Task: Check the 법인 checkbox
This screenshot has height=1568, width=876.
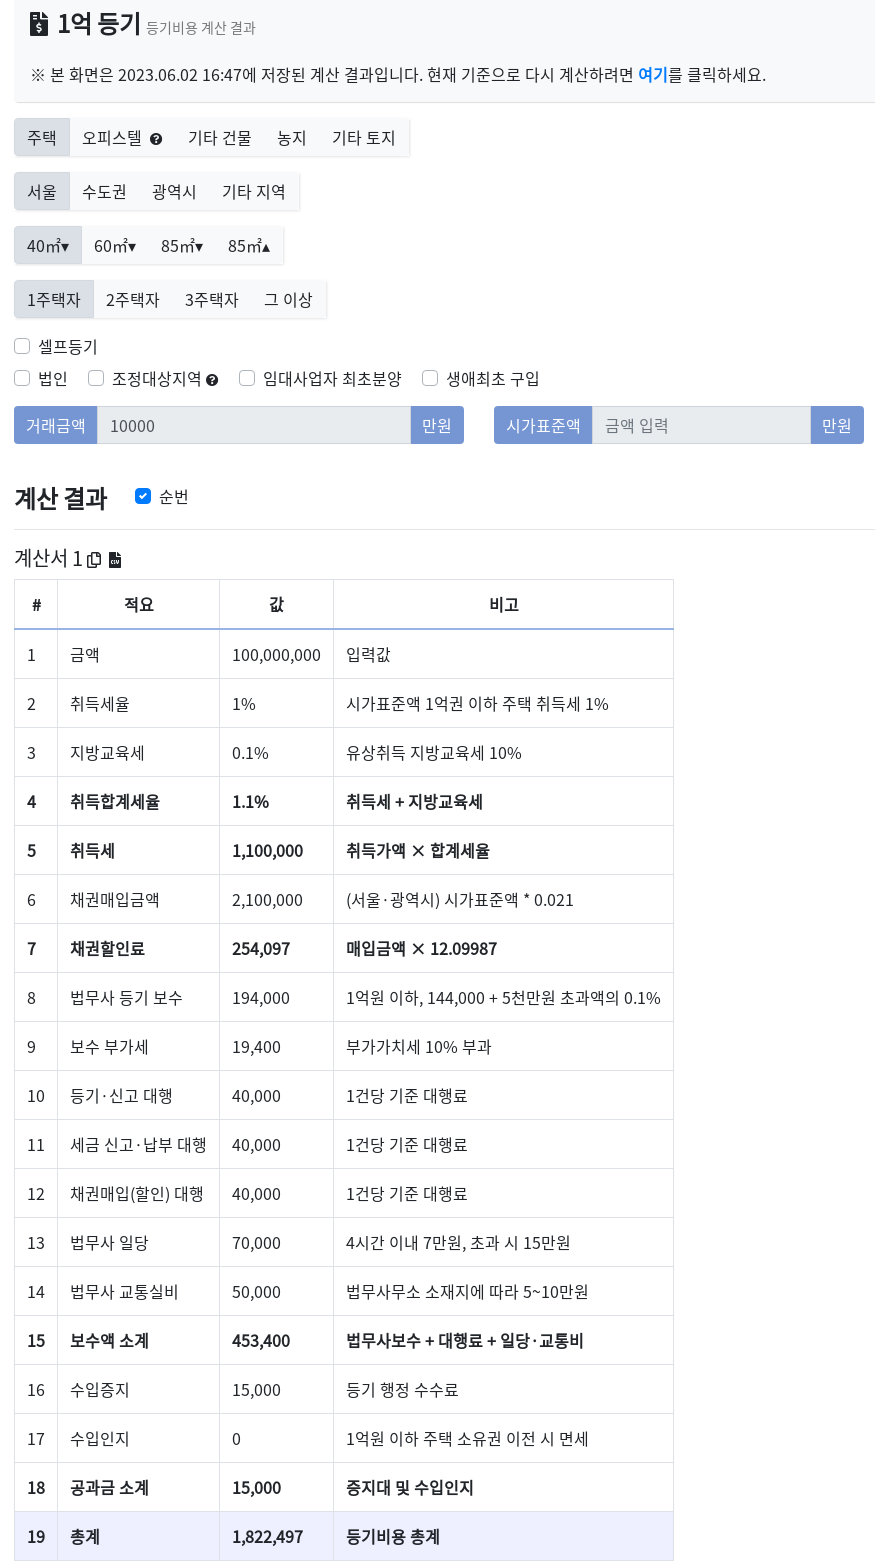Action: click(22, 378)
